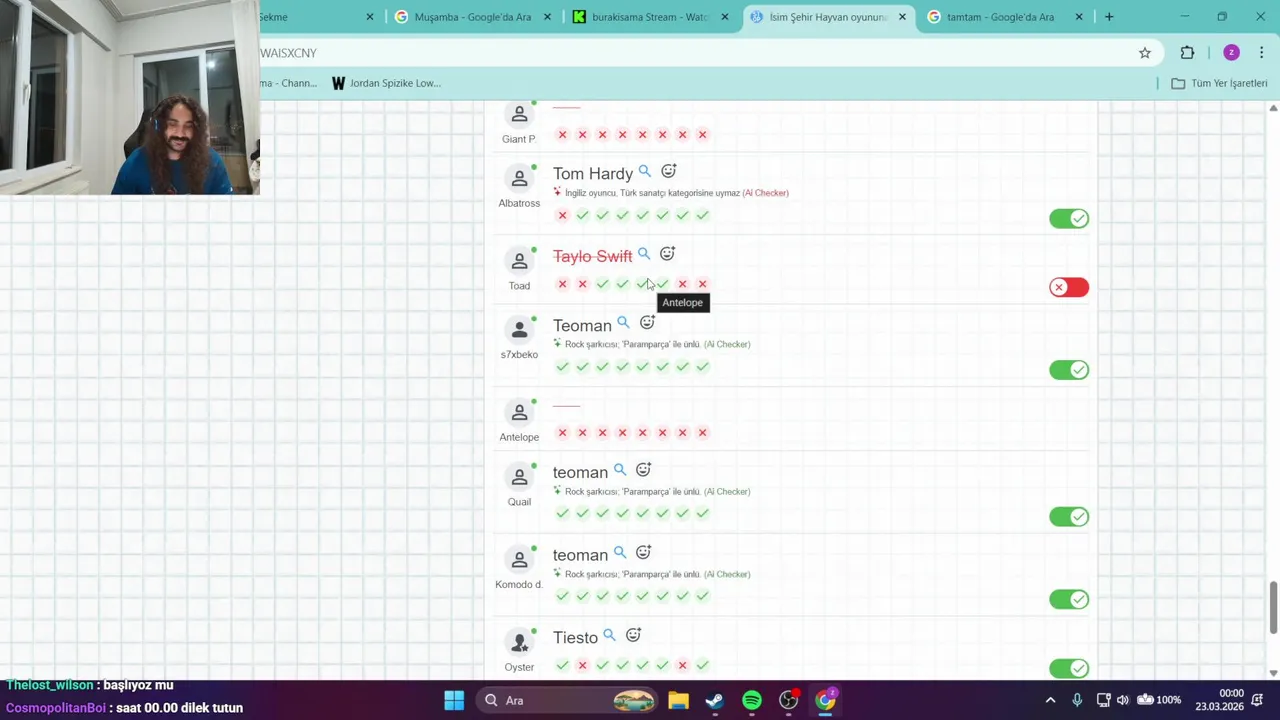Click Albatross player avatar
This screenshot has width=1280, height=720.
coord(519,178)
